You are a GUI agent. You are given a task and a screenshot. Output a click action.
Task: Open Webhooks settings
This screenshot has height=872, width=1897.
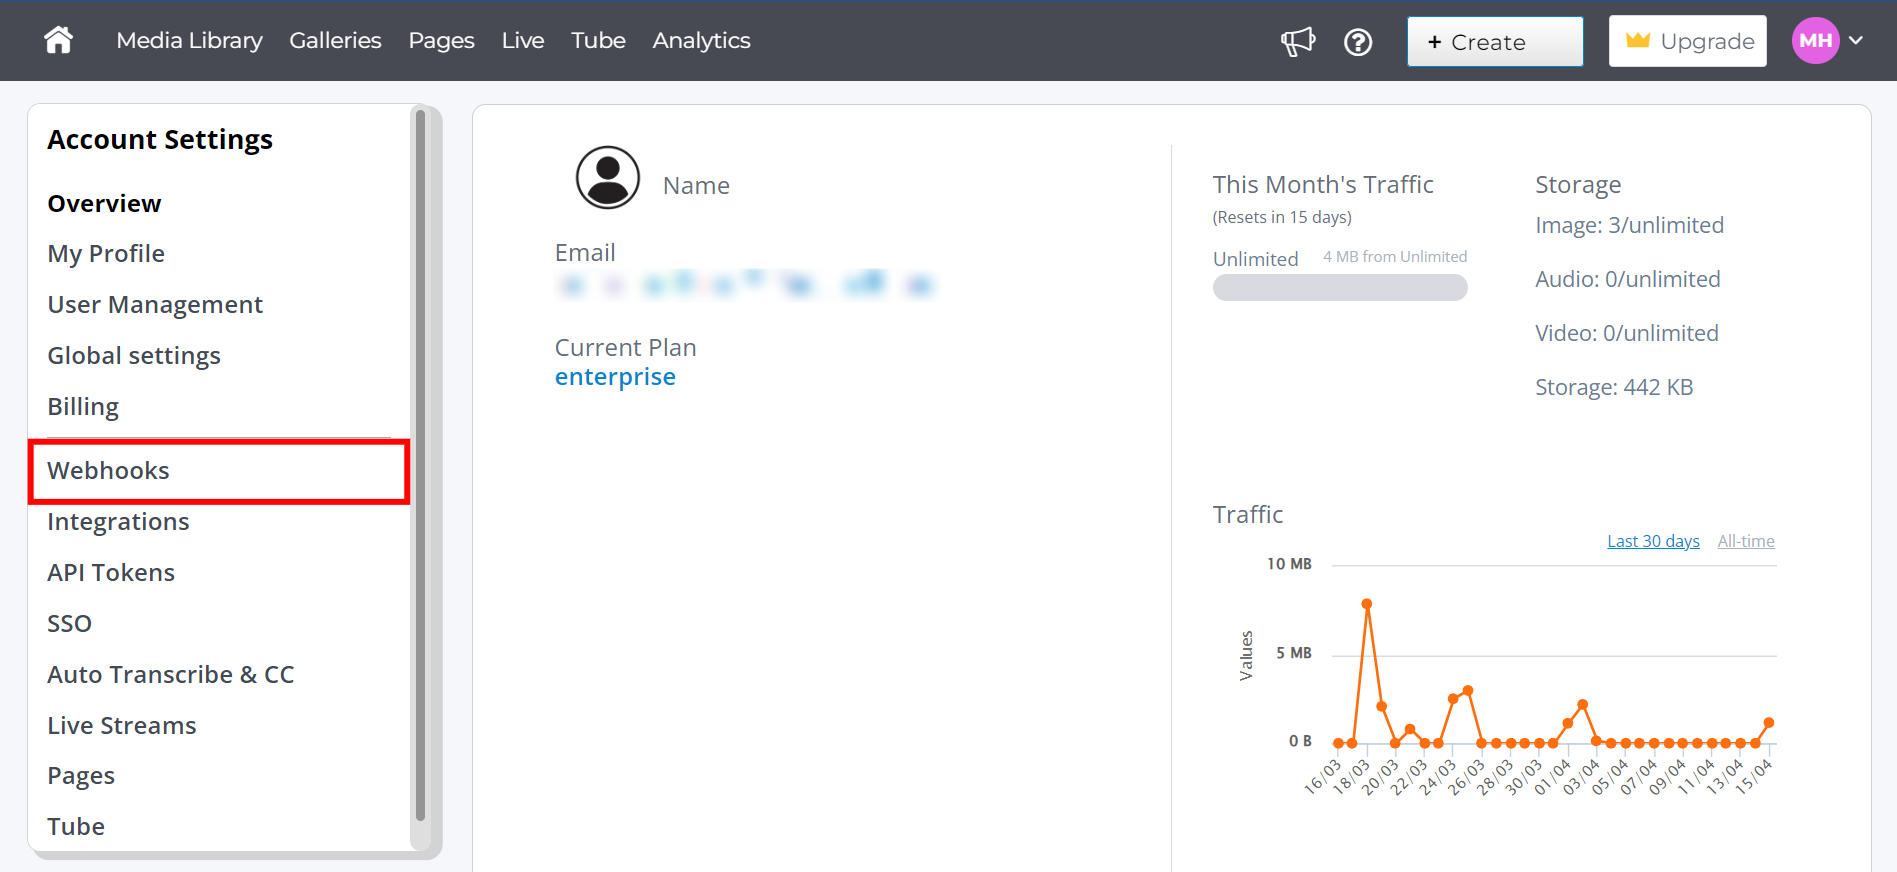click(x=219, y=471)
